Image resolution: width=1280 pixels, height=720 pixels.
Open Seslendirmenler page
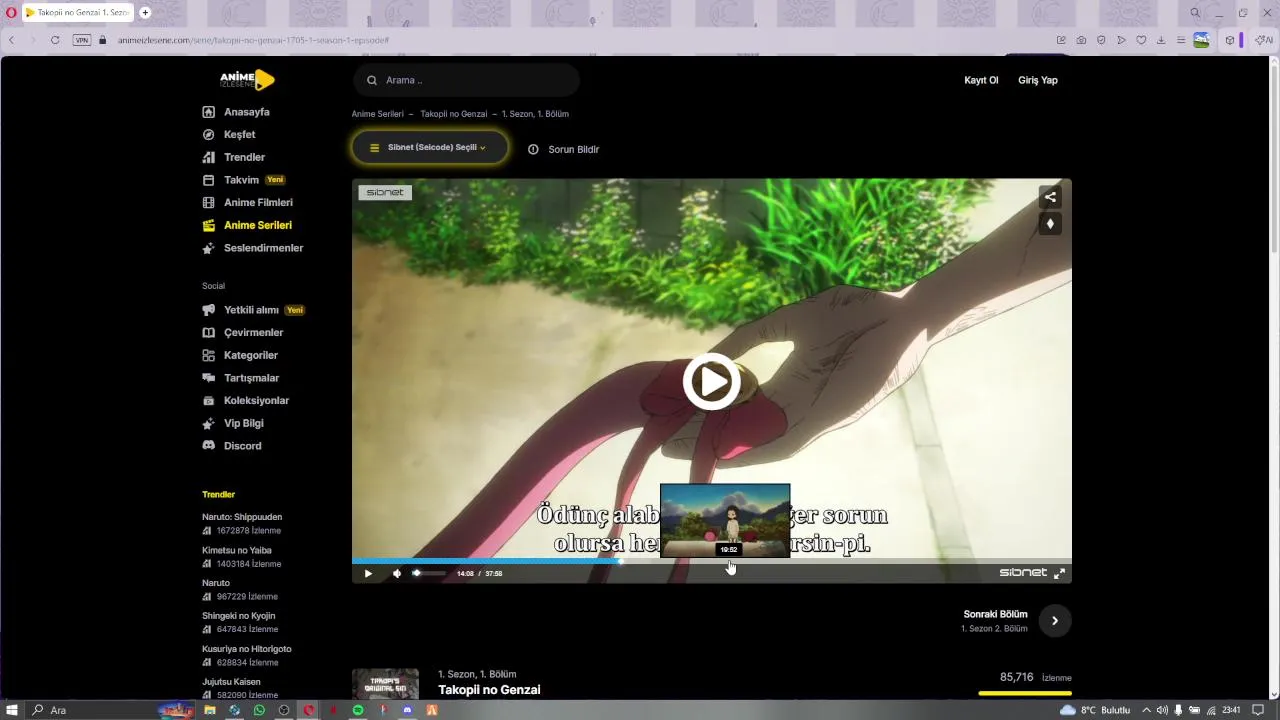click(253, 248)
